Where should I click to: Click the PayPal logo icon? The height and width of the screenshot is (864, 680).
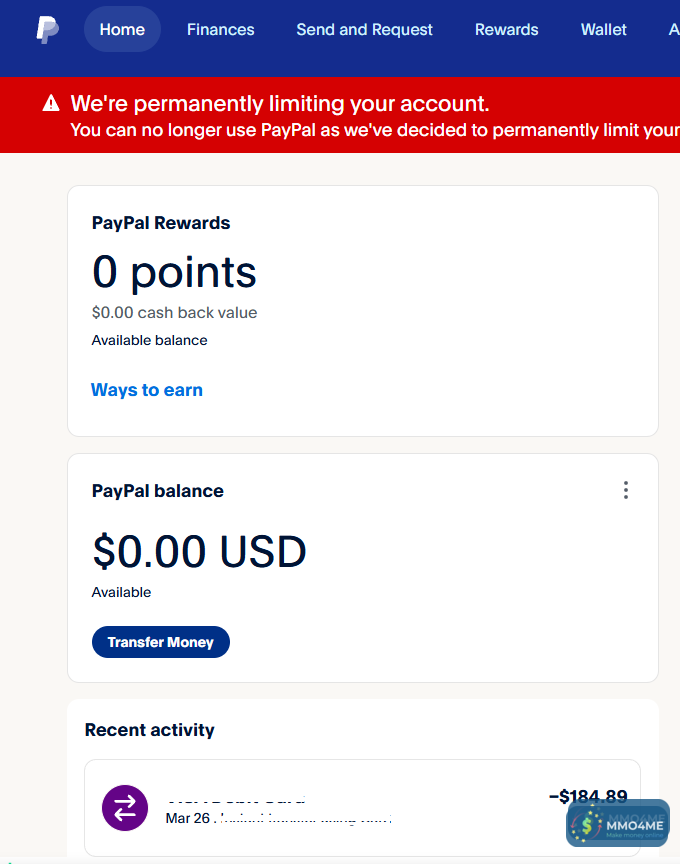coord(47,30)
